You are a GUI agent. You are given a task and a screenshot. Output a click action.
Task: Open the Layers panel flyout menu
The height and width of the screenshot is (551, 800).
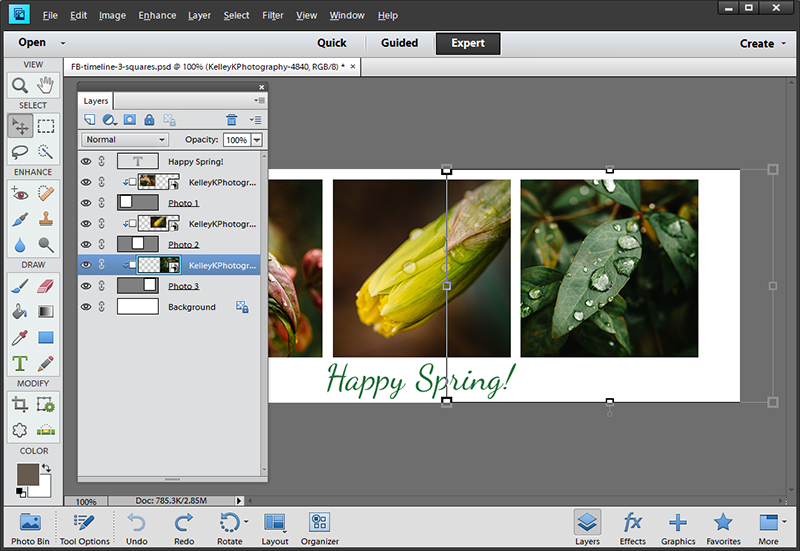pos(260,101)
